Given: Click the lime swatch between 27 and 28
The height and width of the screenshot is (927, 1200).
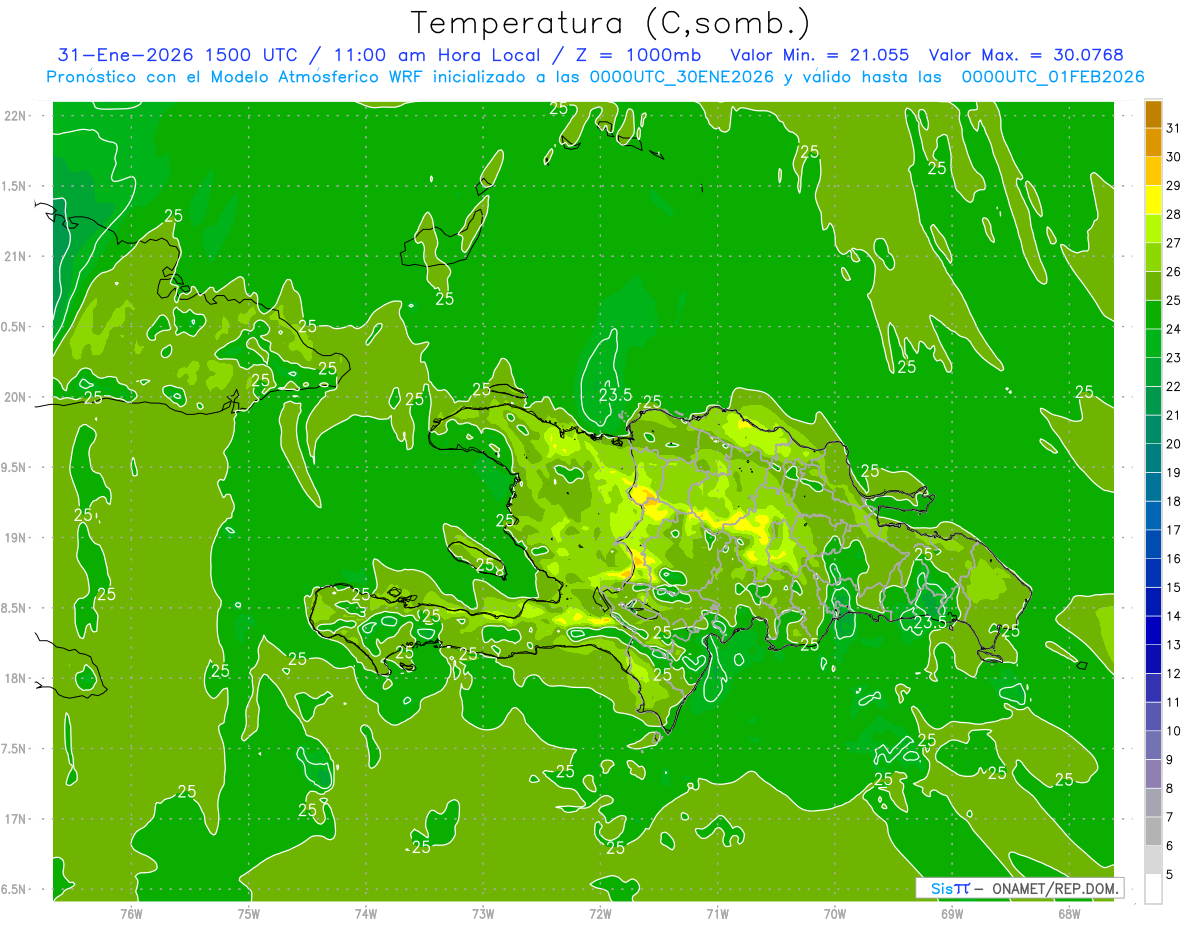Looking at the screenshot, I should (x=1153, y=229).
